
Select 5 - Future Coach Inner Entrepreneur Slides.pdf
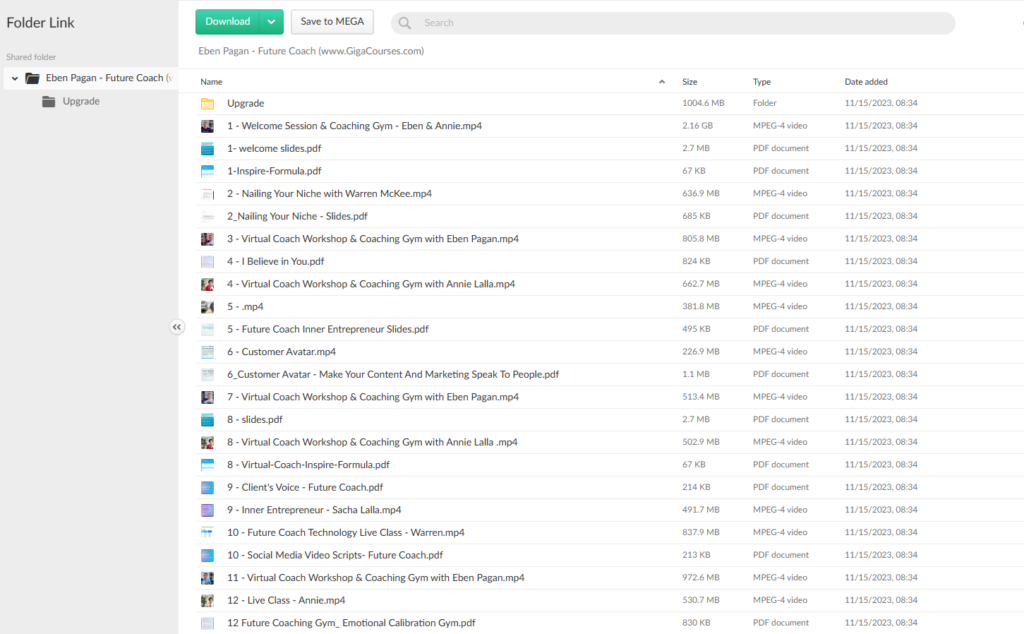[328, 329]
